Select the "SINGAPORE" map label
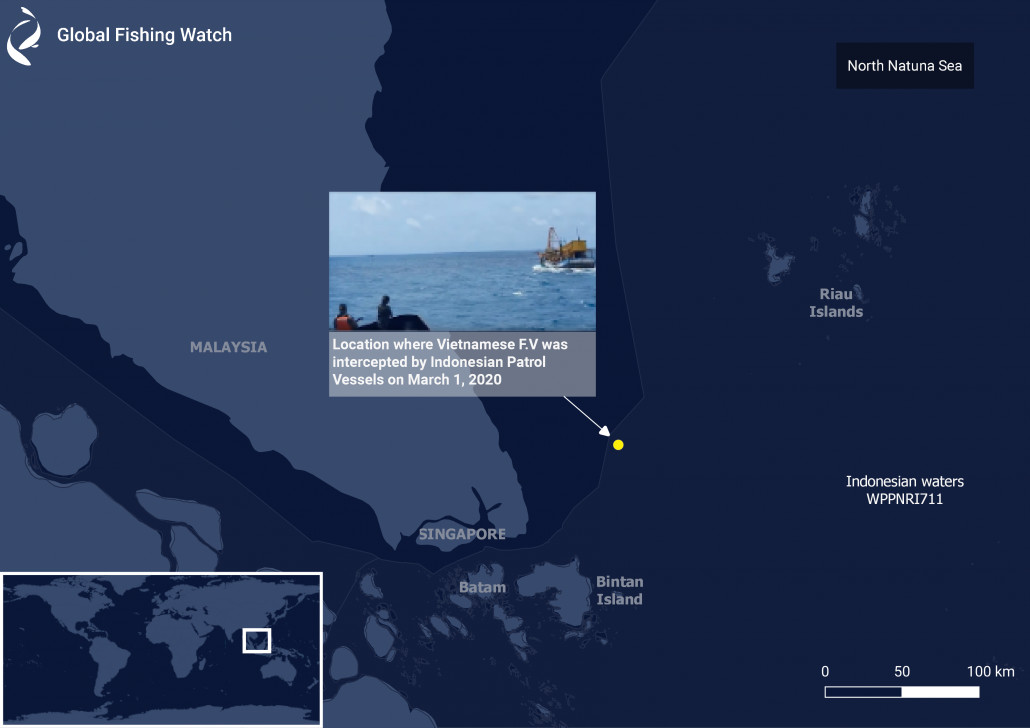This screenshot has width=1030, height=728. (462, 534)
